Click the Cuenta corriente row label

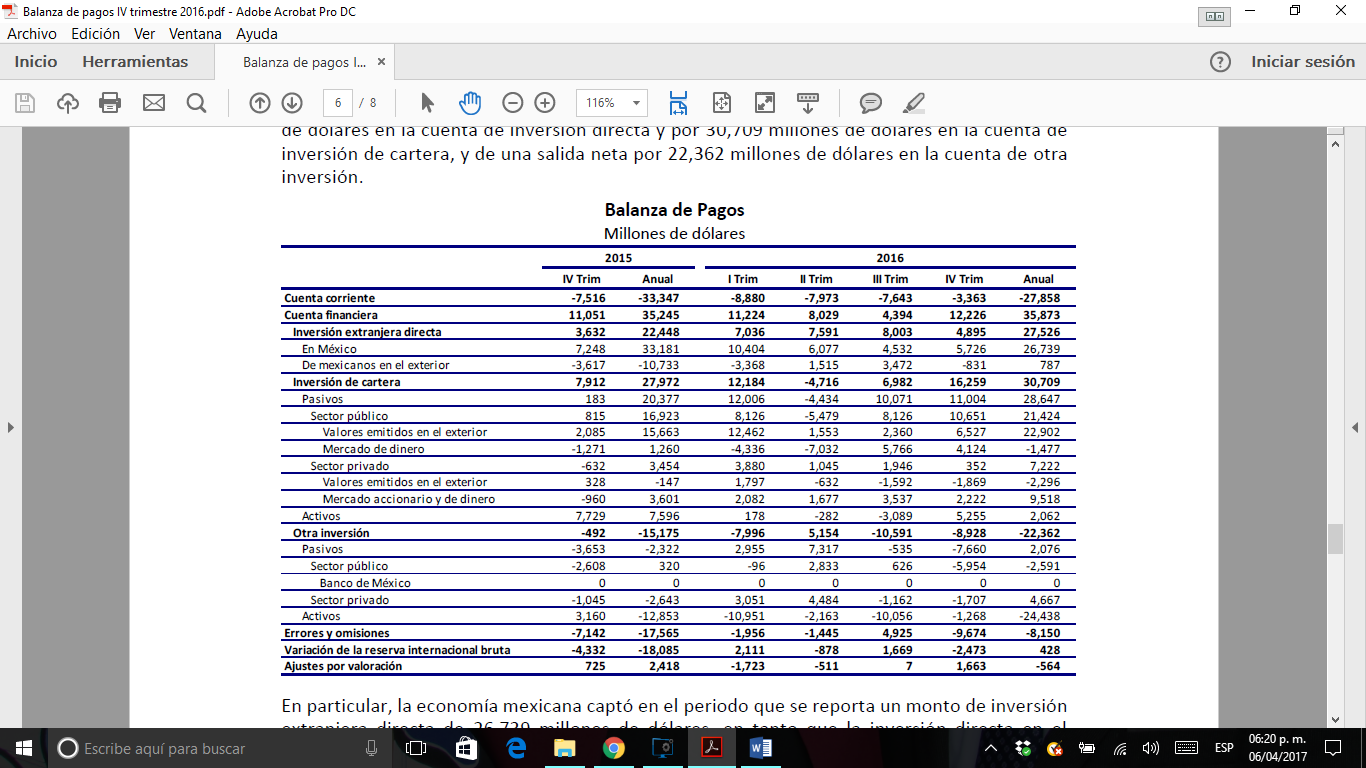click(x=330, y=298)
